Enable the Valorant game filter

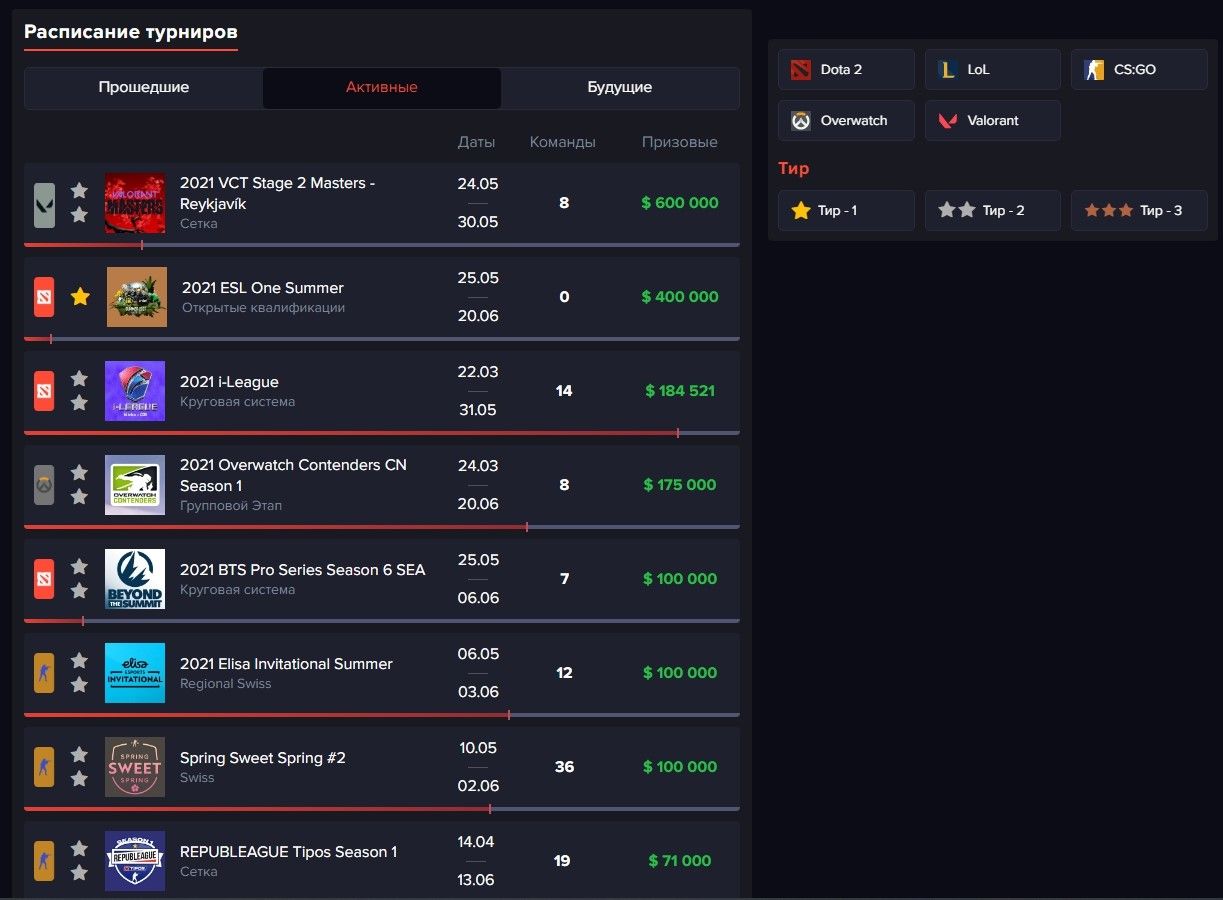click(x=992, y=120)
